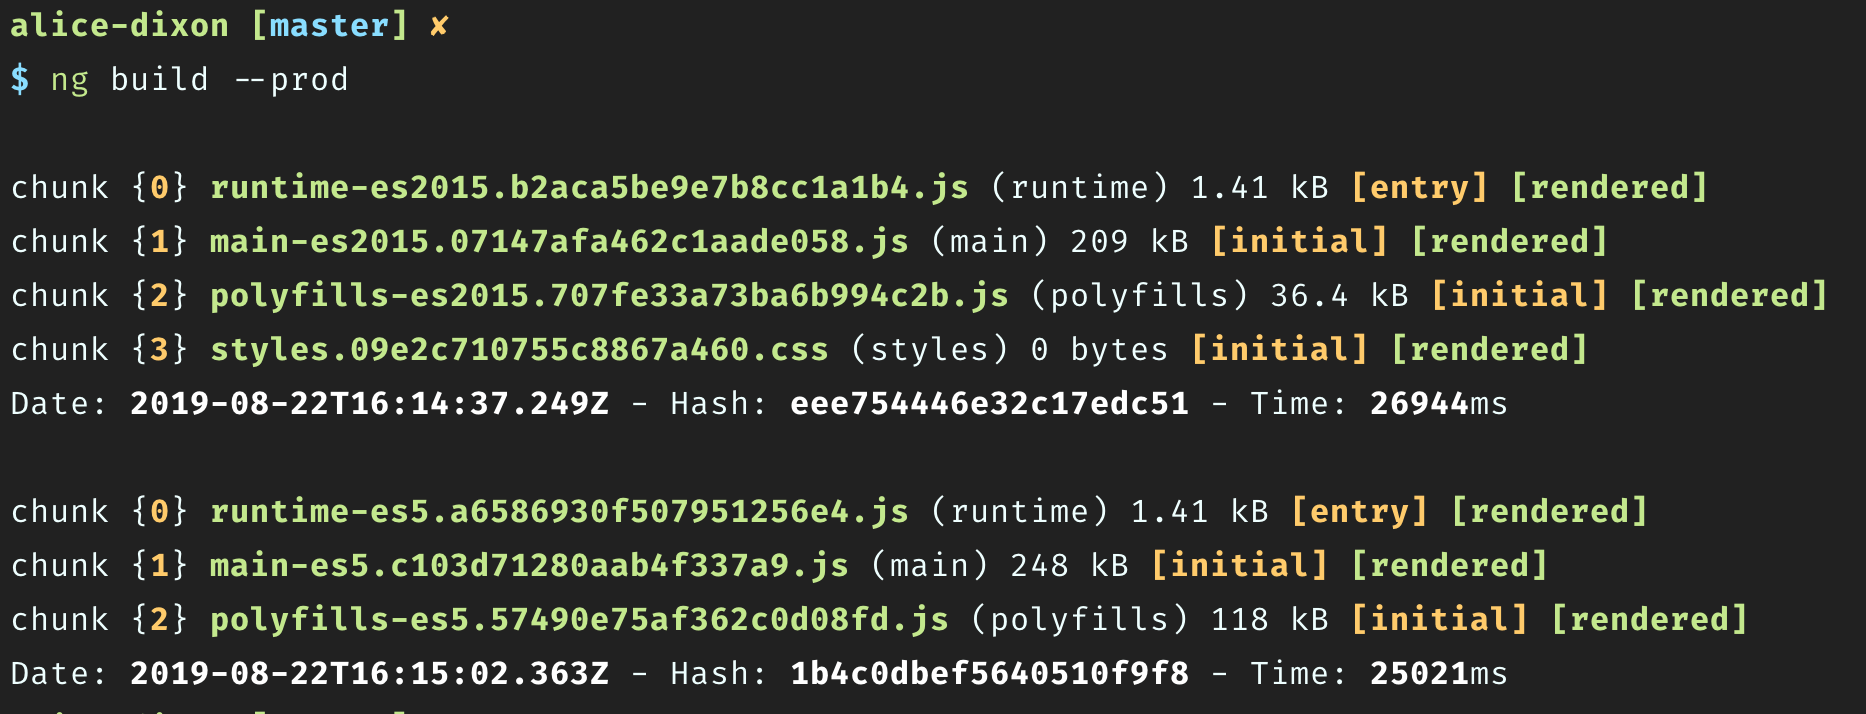Click the main-es2015.07147afa462c1aade058.js filename
Image resolution: width=1866 pixels, height=714 pixels.
559,242
